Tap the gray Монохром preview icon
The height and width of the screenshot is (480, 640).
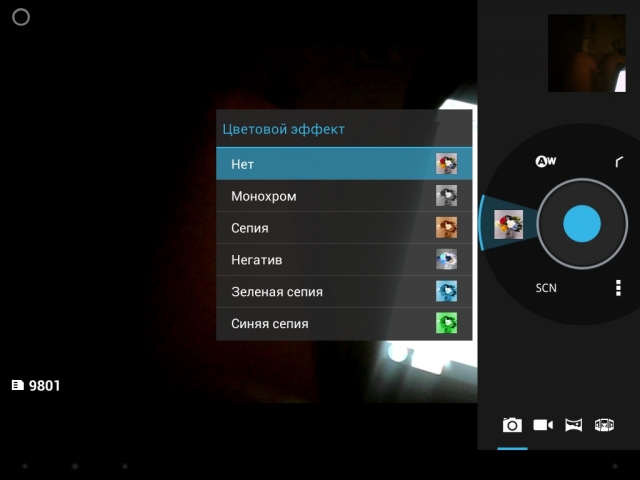pyautogui.click(x=446, y=196)
